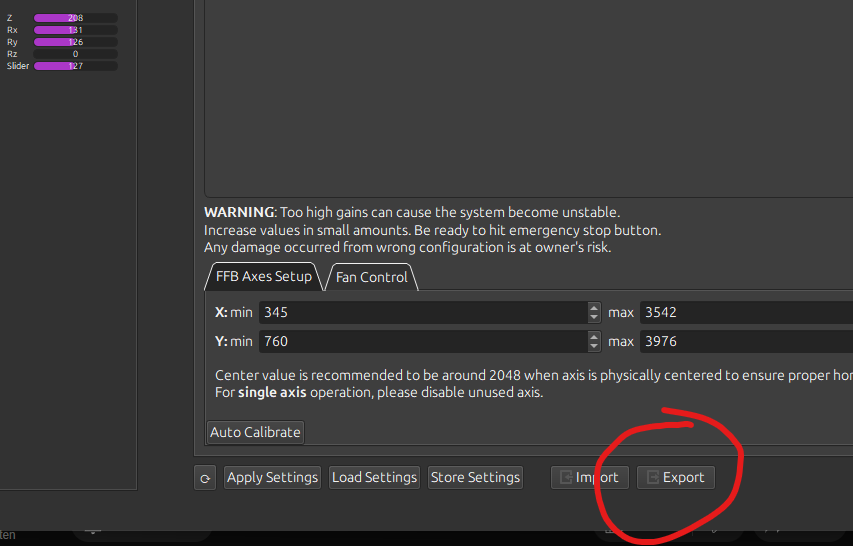Click the Slider axis value bar
The width and height of the screenshot is (853, 546).
[76, 66]
